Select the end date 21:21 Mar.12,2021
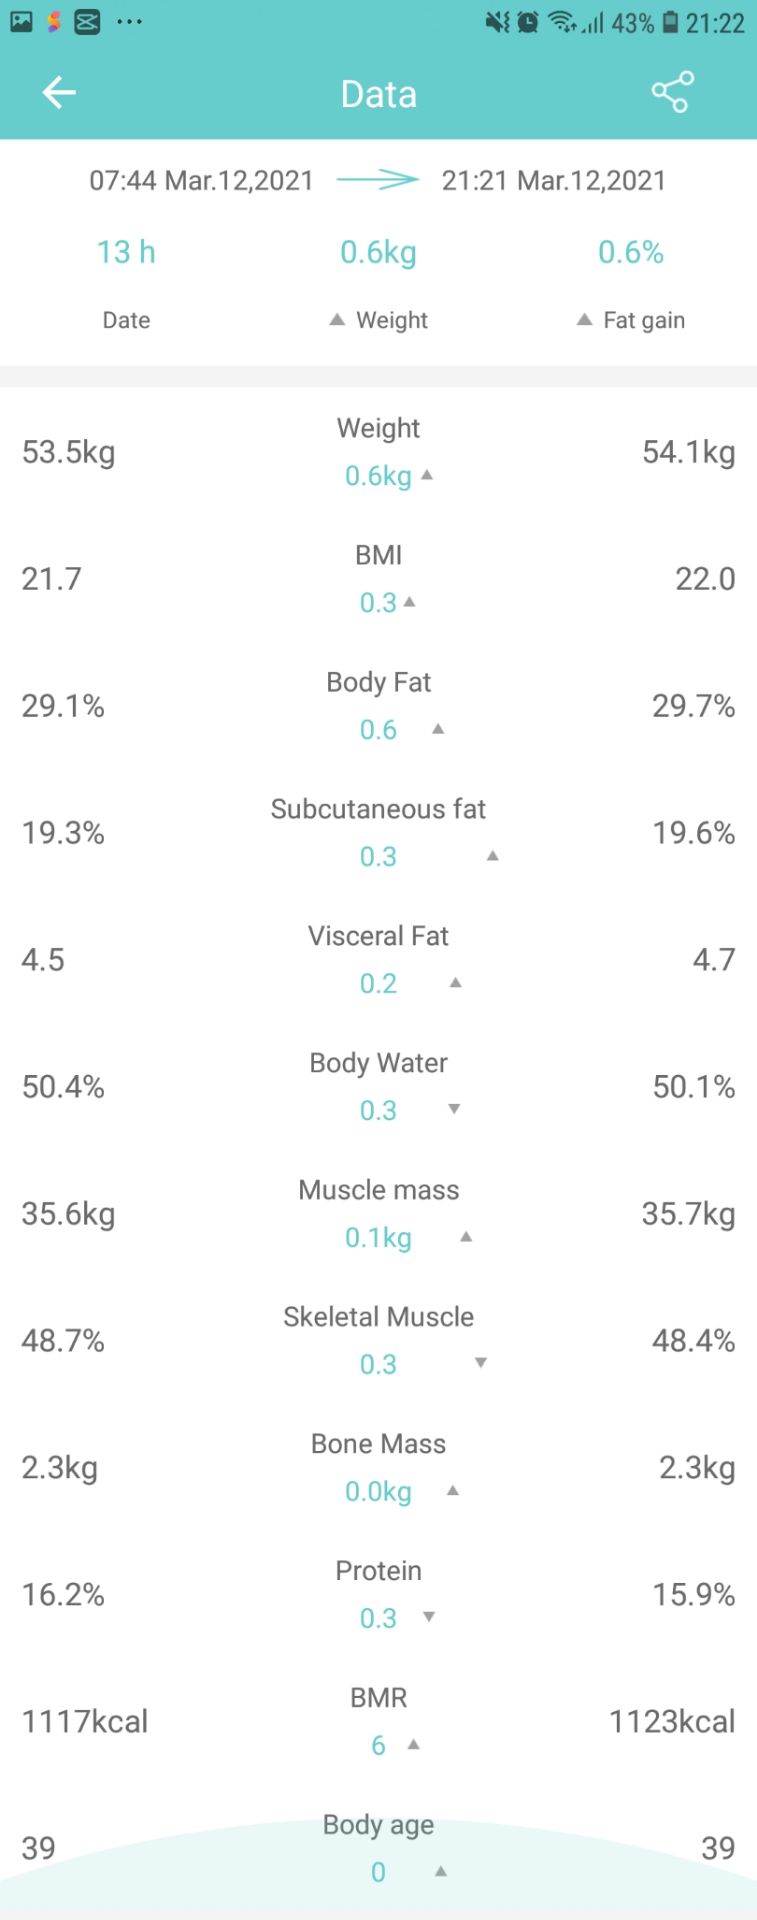Image resolution: width=757 pixels, height=1920 pixels. coord(554,180)
